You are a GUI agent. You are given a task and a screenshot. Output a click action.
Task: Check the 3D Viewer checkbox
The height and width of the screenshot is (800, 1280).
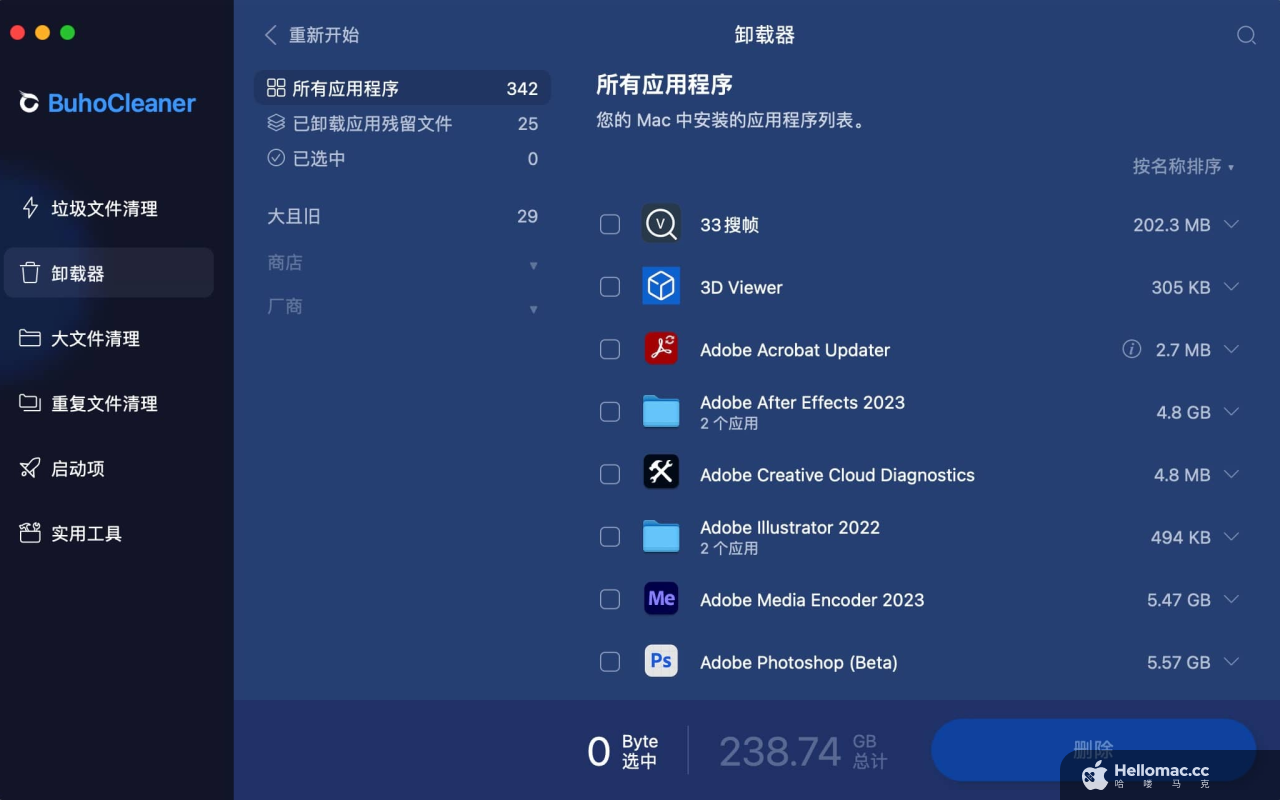coord(610,287)
